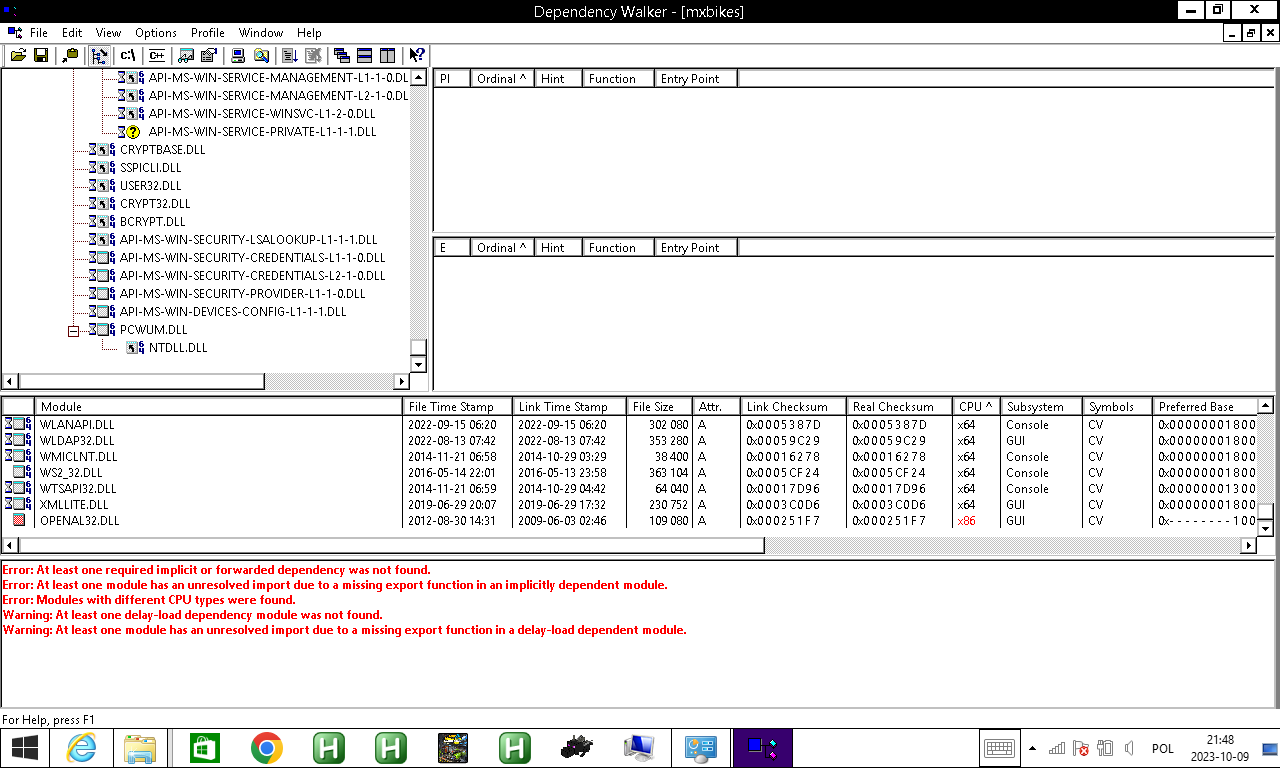Start profiling with the toolbar icon

290,56
